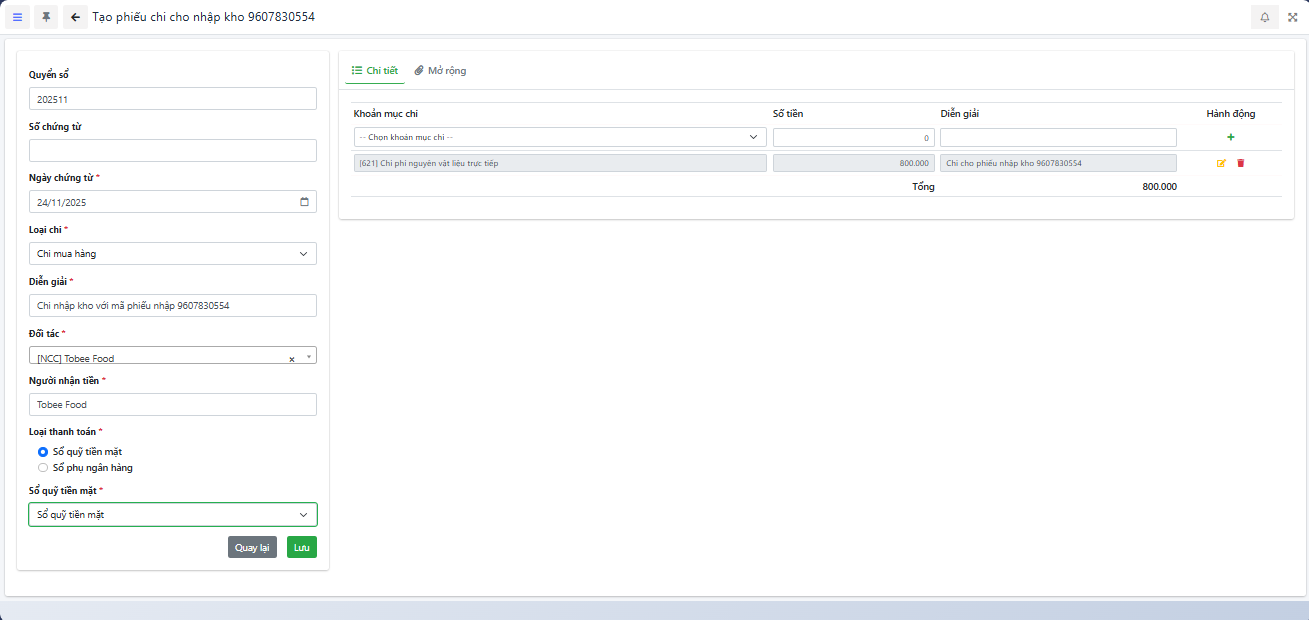Viewport: 1309px width, 620px height.
Task: Open calendar picker for Ngày chứng từ
Action: pyautogui.click(x=304, y=202)
